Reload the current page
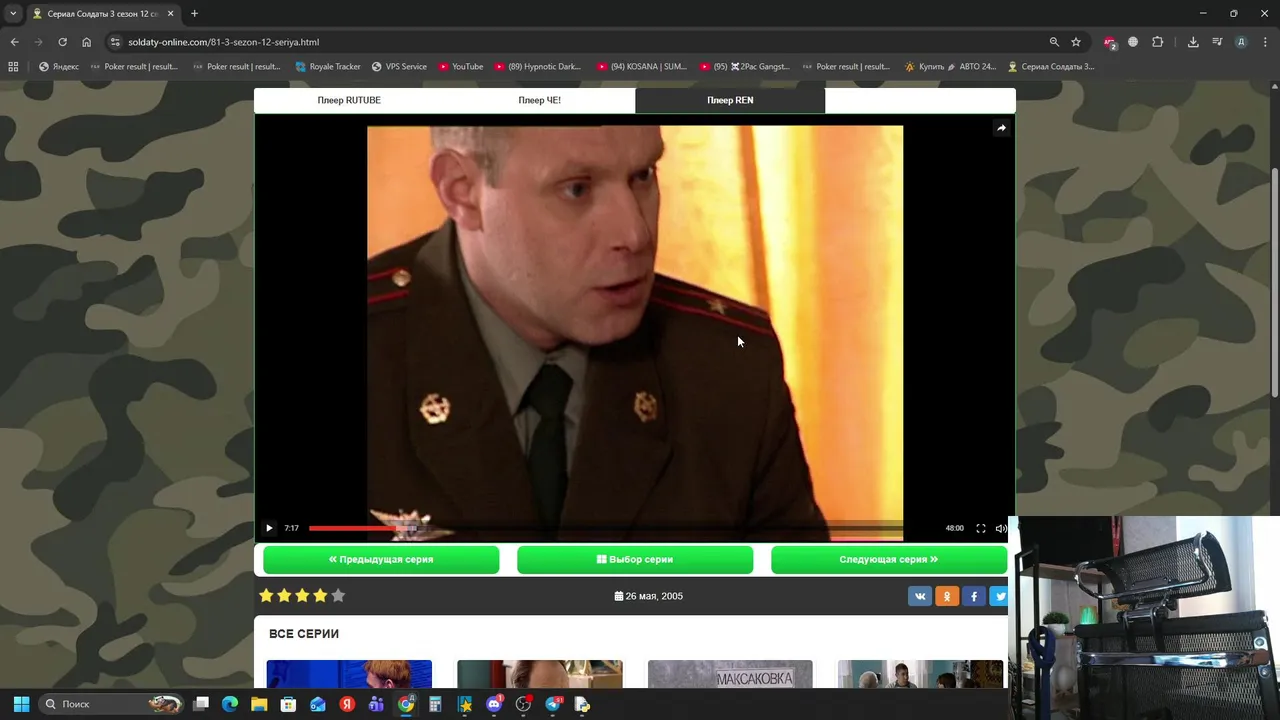The width and height of the screenshot is (1280, 720). click(62, 42)
